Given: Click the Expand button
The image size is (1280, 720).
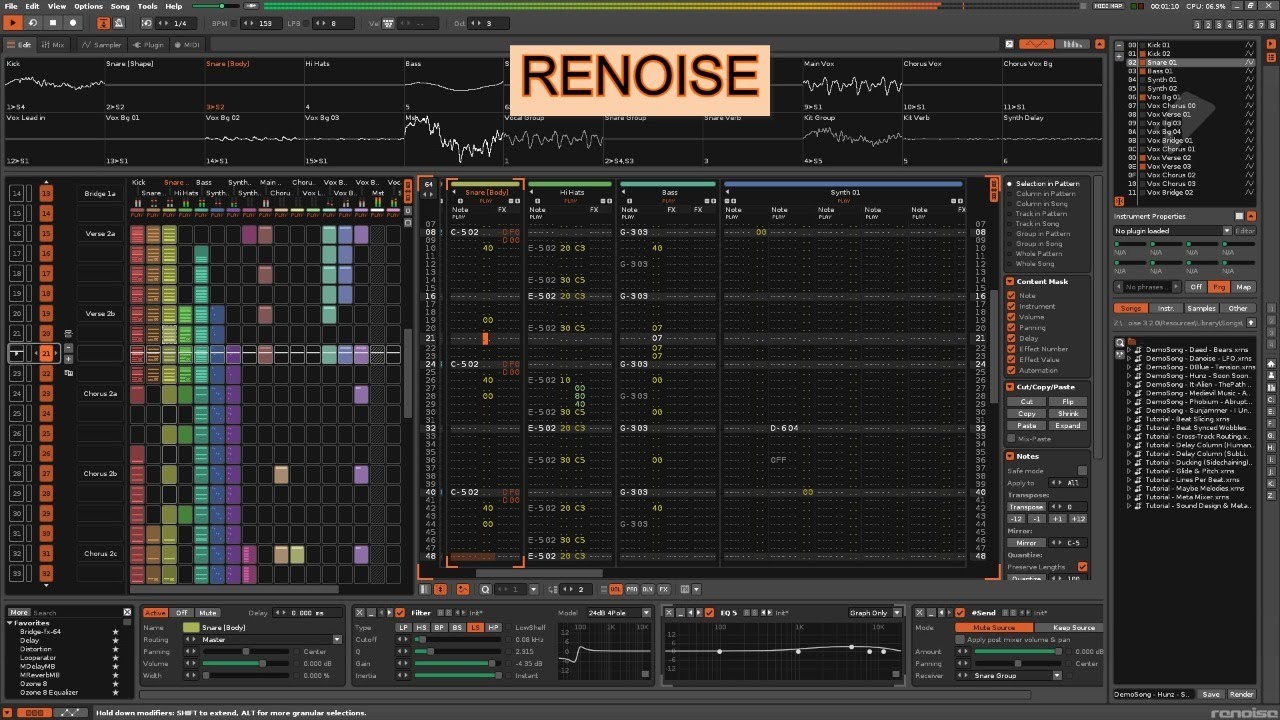Looking at the screenshot, I should click(x=1068, y=426).
